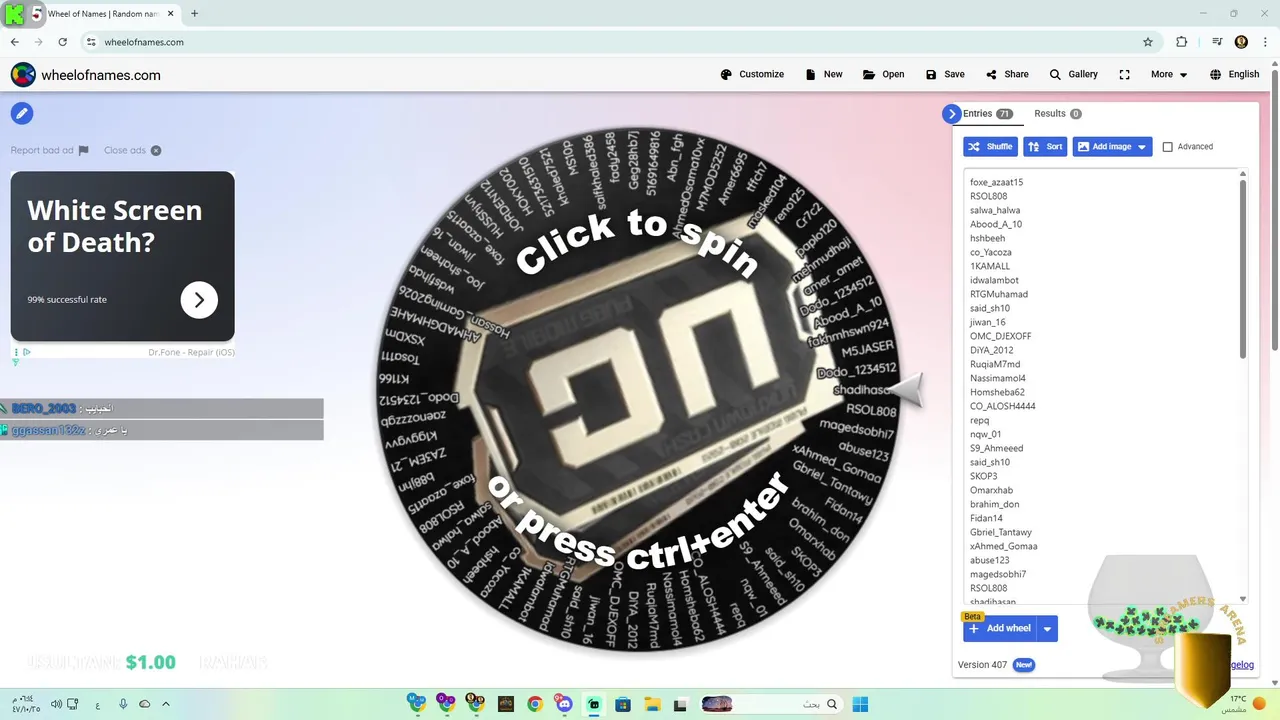Spin the wheel by clicking its center

(x=637, y=390)
